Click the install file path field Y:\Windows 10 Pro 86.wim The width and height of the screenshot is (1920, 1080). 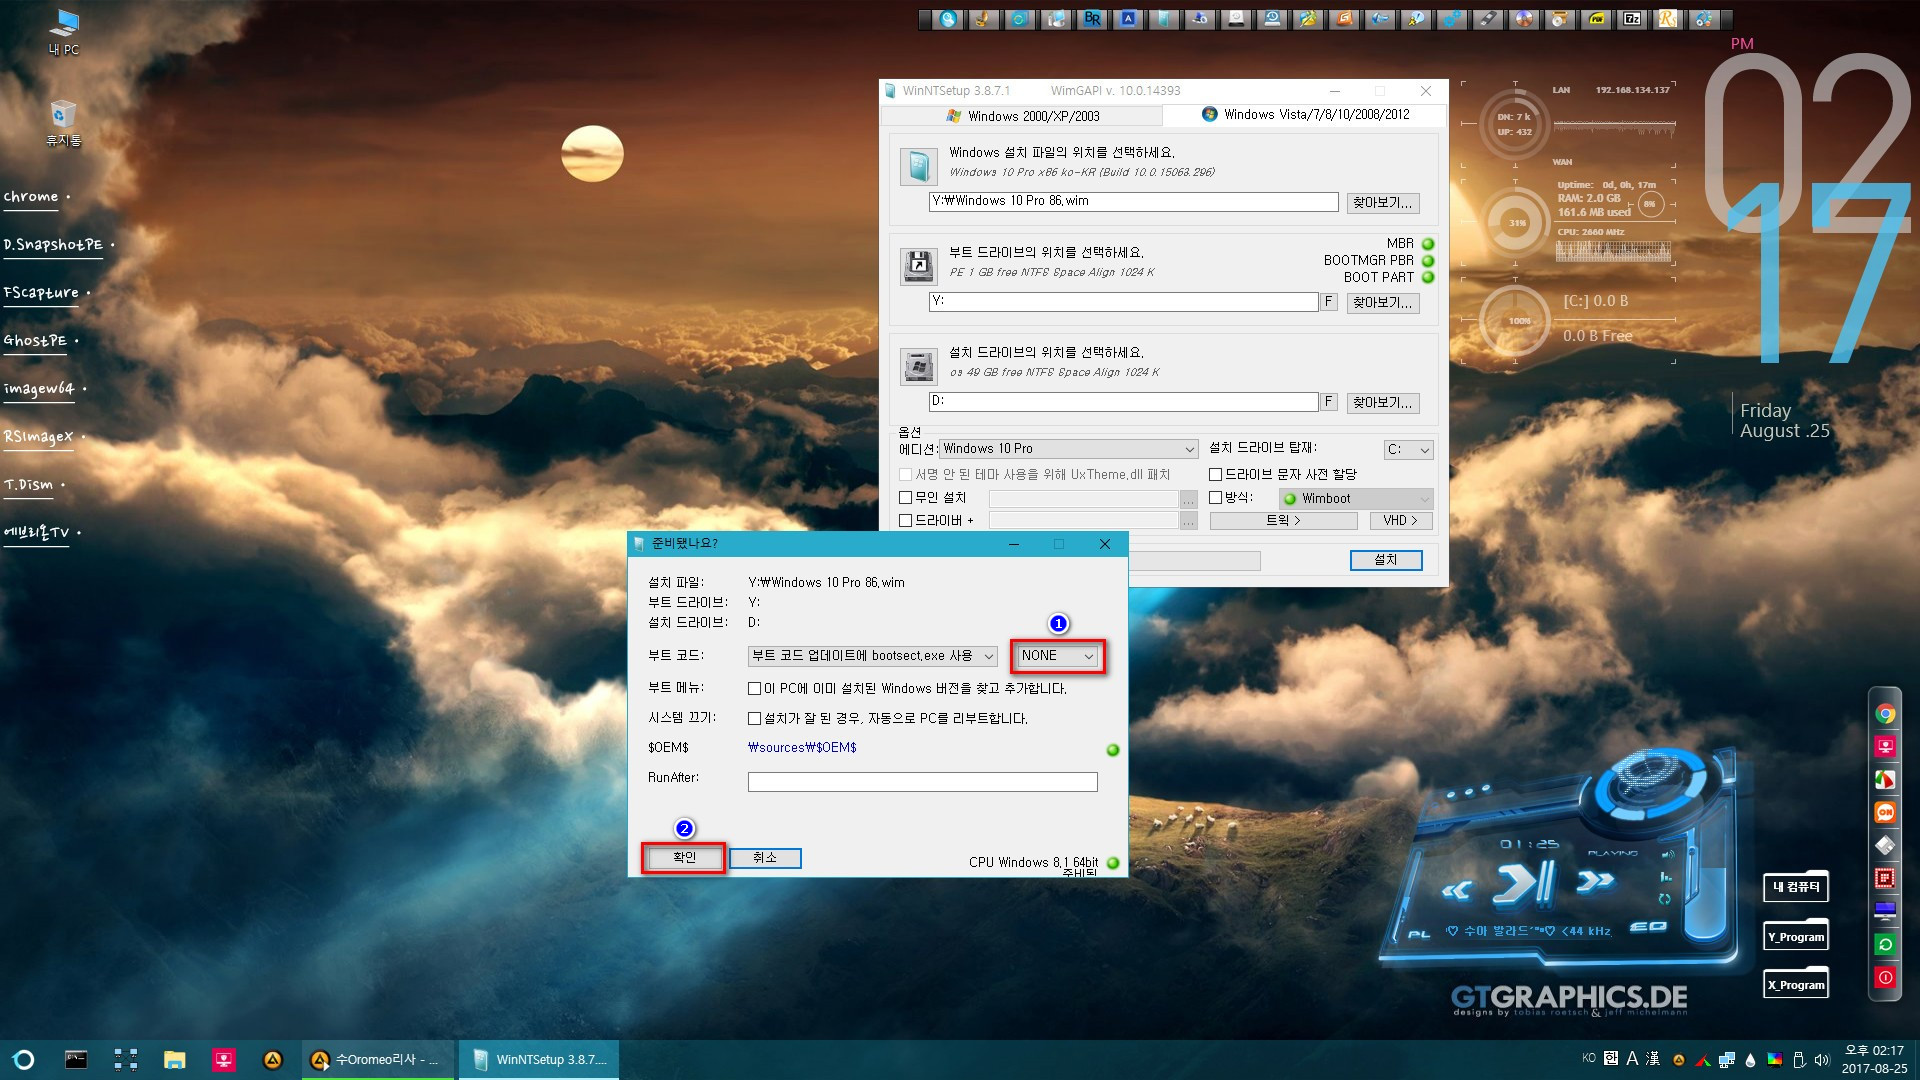click(1133, 202)
